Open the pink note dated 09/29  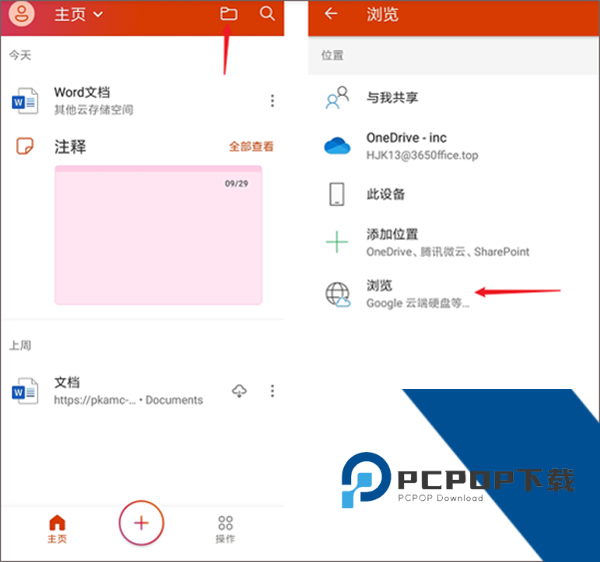(158, 235)
